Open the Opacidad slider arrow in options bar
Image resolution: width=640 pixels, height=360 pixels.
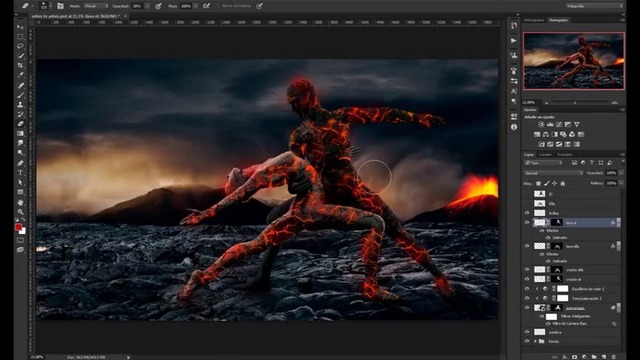[x=147, y=6]
